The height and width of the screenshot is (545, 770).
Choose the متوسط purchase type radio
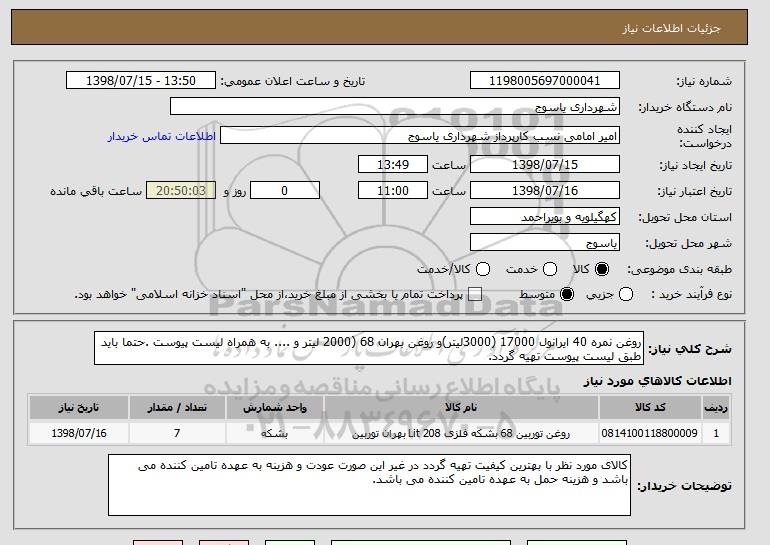tap(567, 295)
